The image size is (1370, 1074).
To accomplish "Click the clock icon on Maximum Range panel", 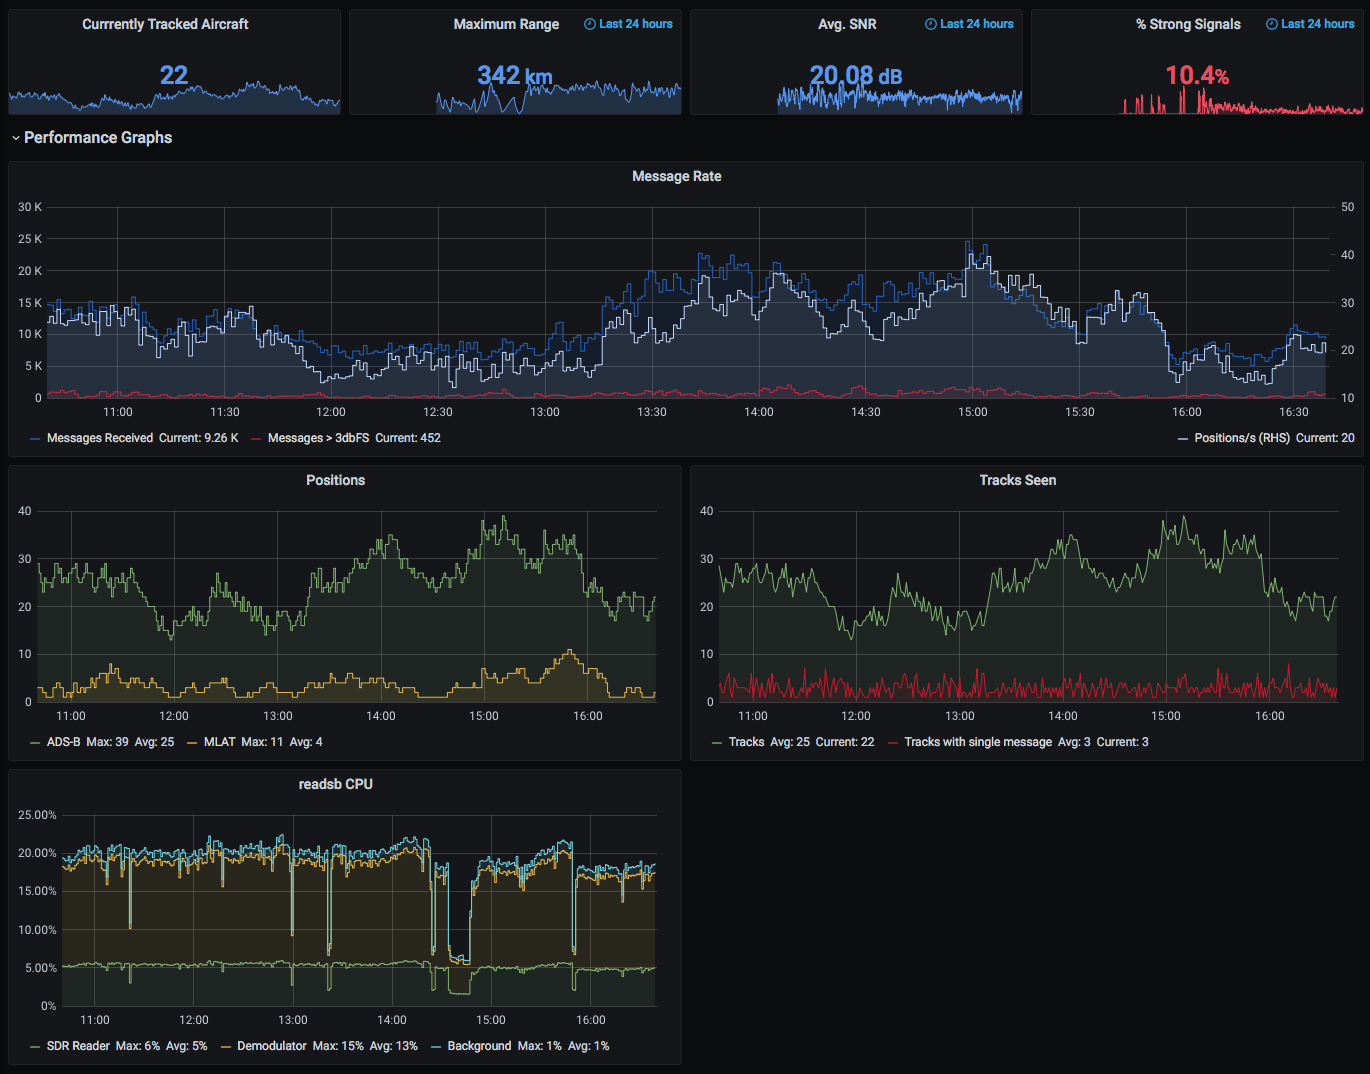I will coord(589,24).
